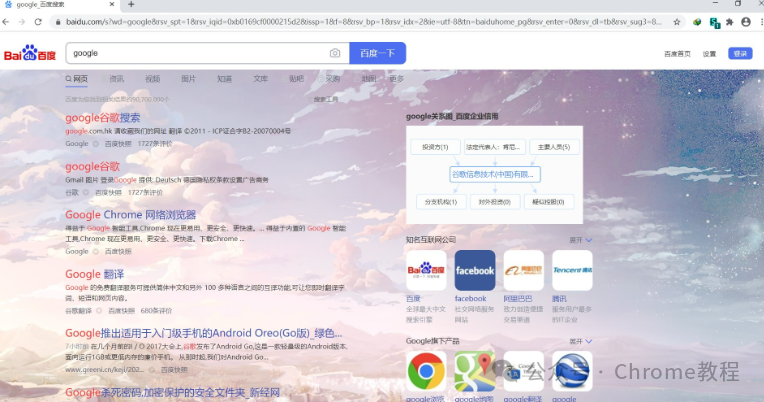Open the google谷歌 result title
The width and height of the screenshot is (764, 402).
tap(93, 167)
